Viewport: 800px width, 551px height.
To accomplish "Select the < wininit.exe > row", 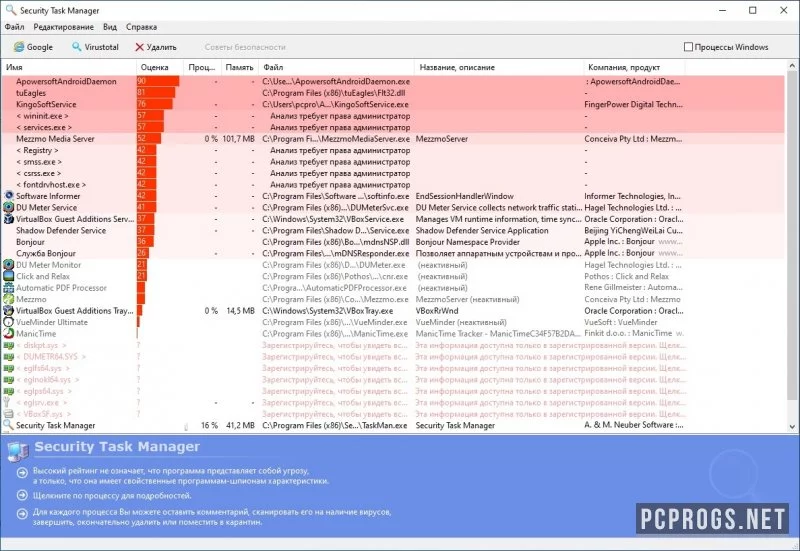I will 393,116.
